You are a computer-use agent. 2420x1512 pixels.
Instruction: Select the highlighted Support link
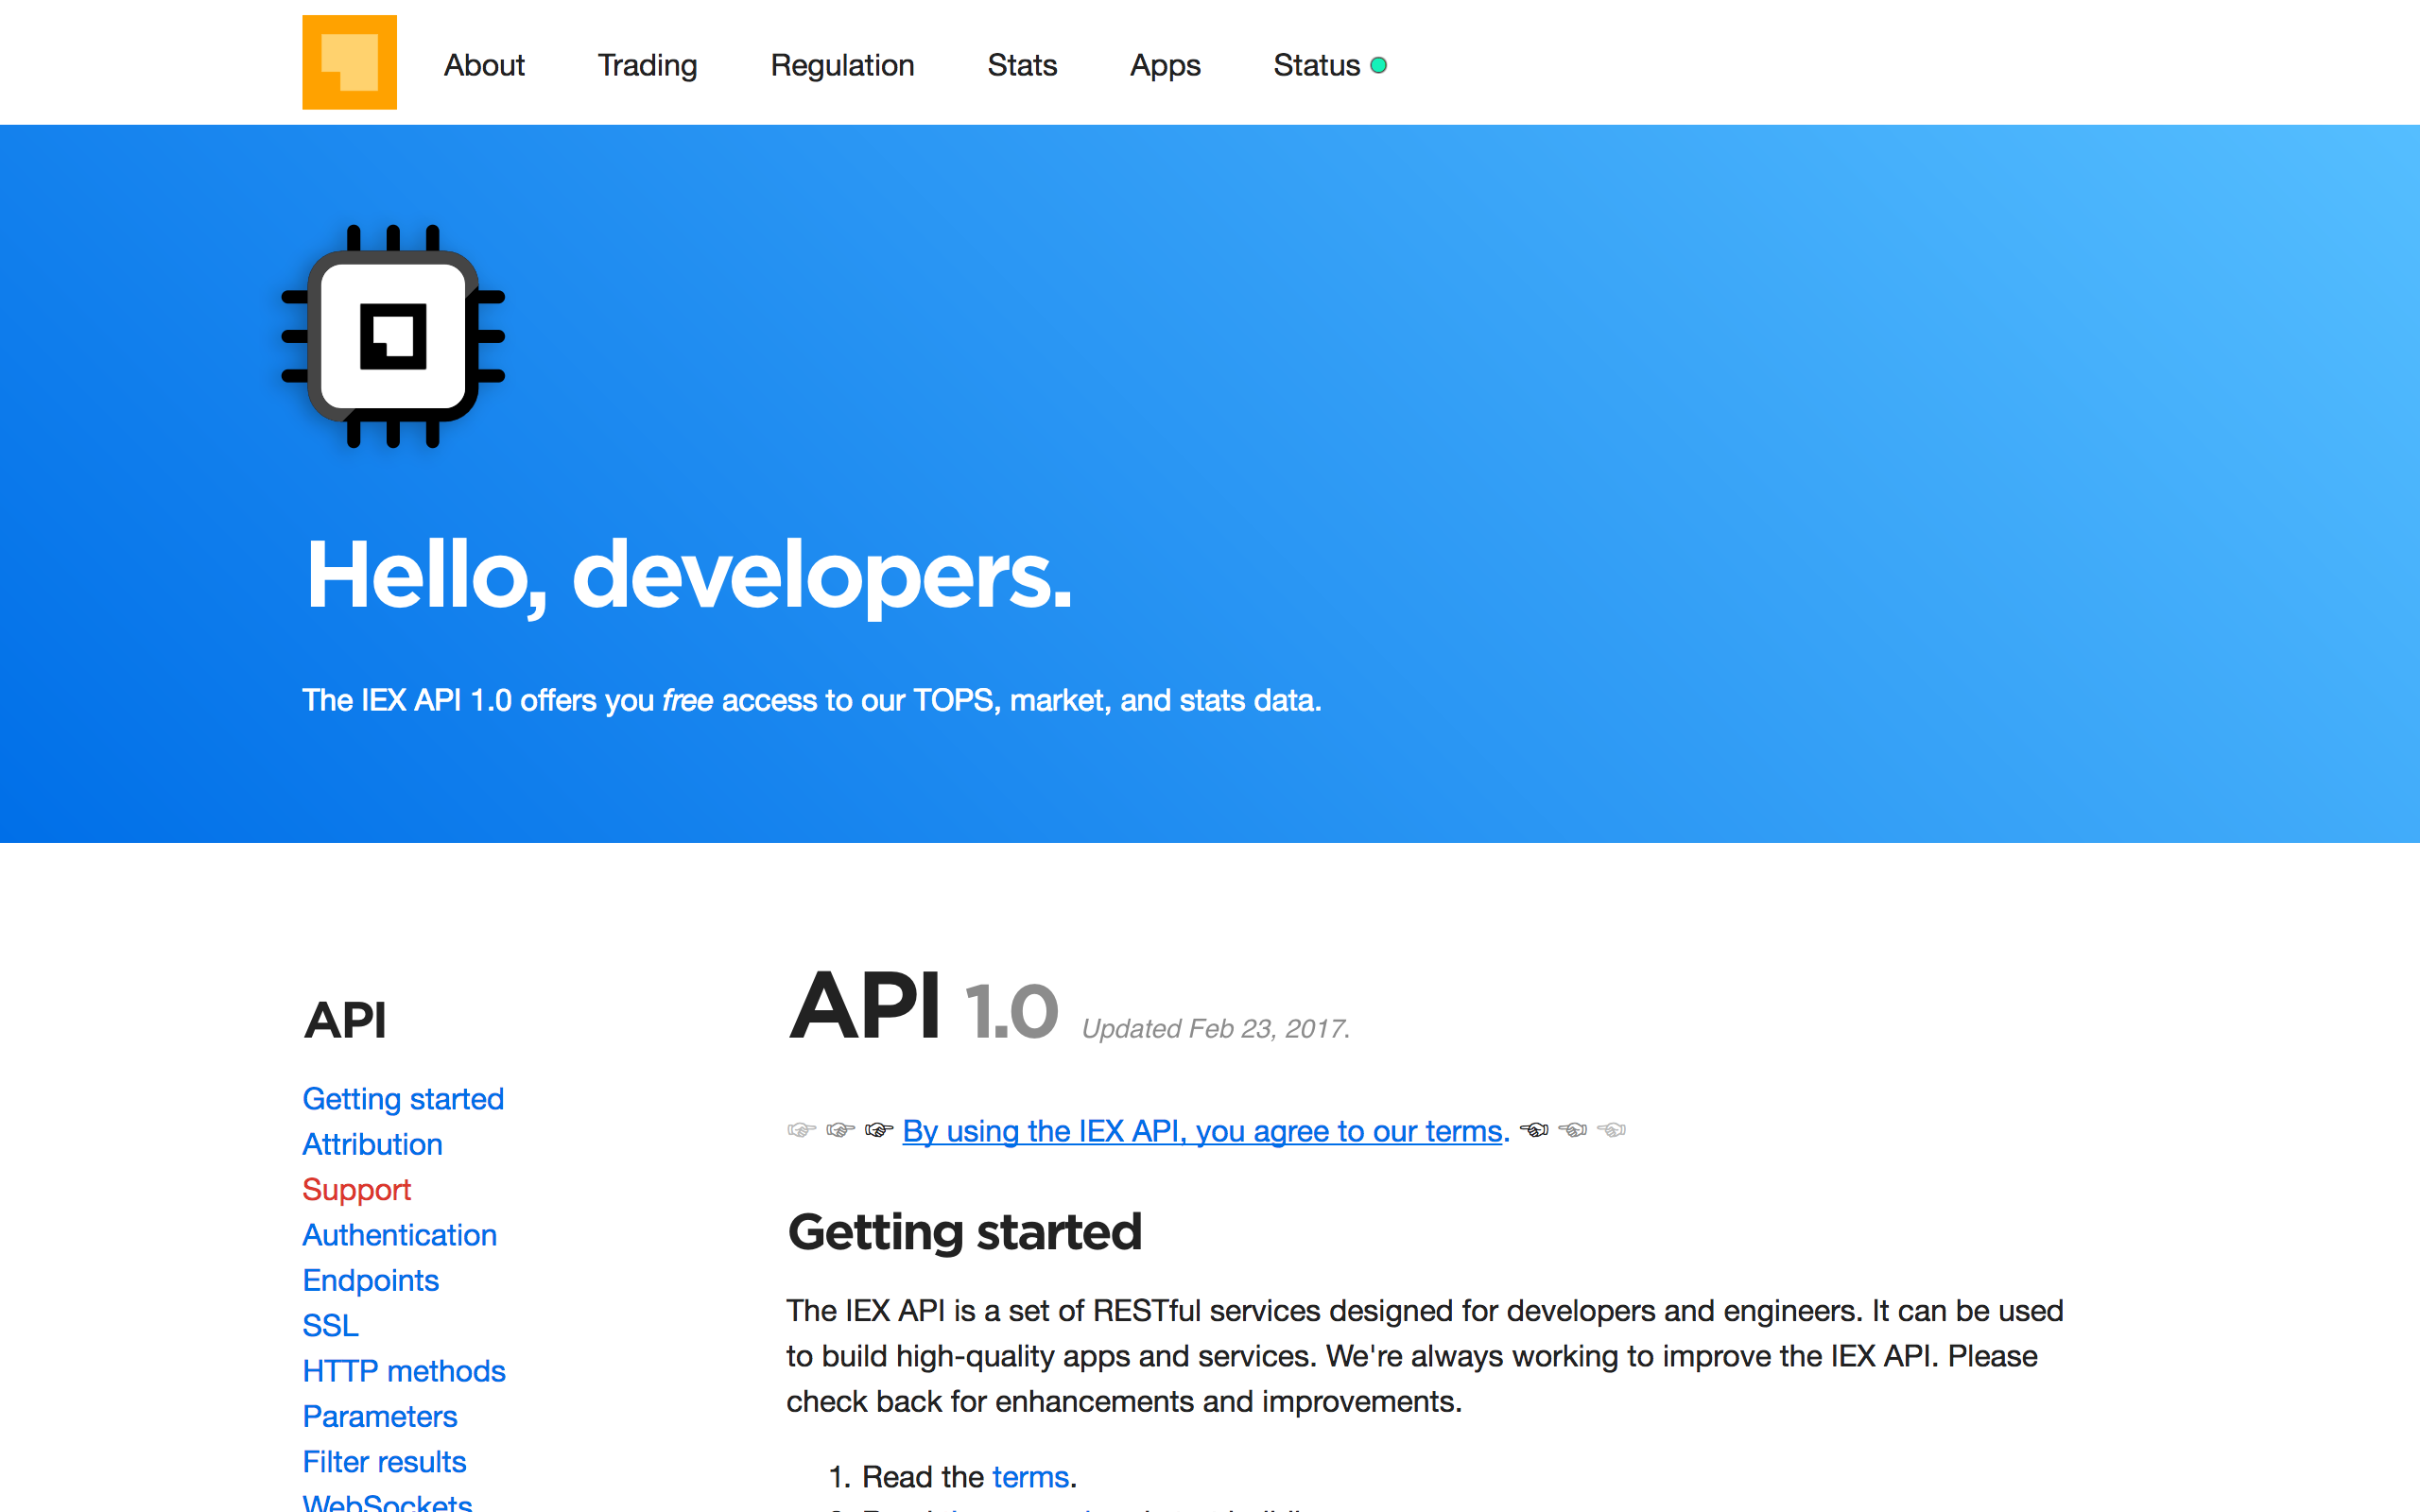coord(356,1189)
